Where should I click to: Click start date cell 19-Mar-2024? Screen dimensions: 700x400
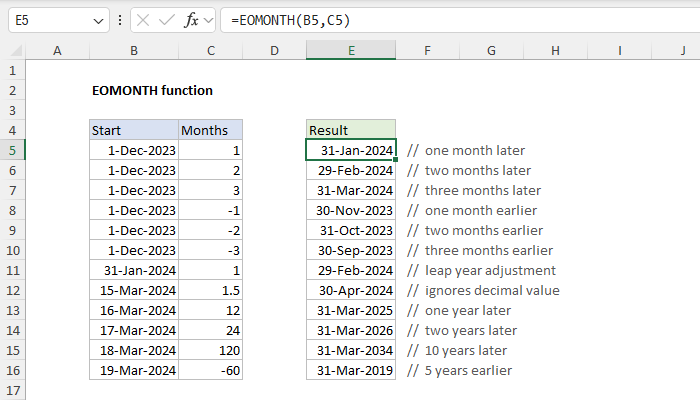point(134,371)
